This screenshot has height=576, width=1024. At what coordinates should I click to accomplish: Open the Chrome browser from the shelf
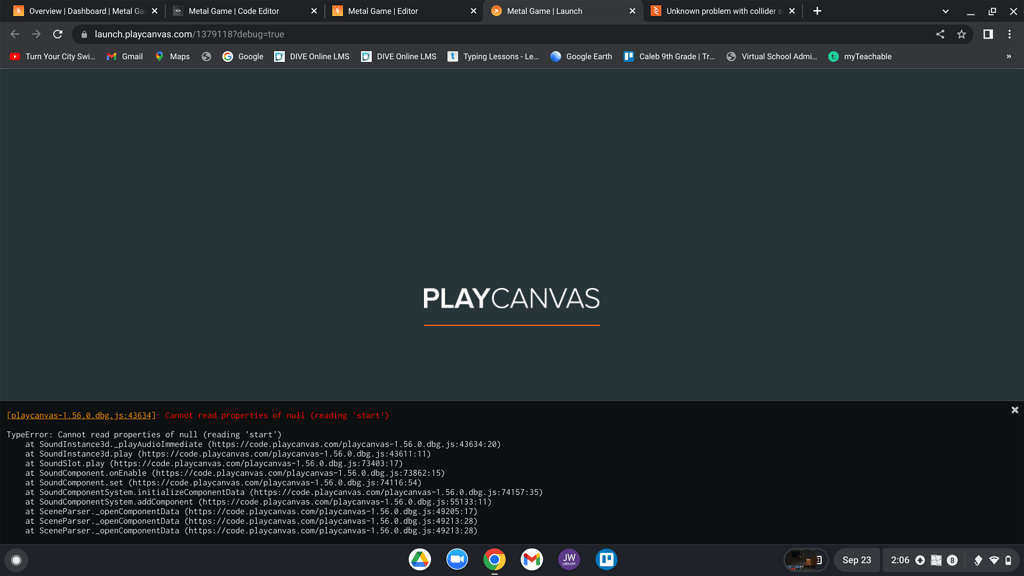point(494,560)
